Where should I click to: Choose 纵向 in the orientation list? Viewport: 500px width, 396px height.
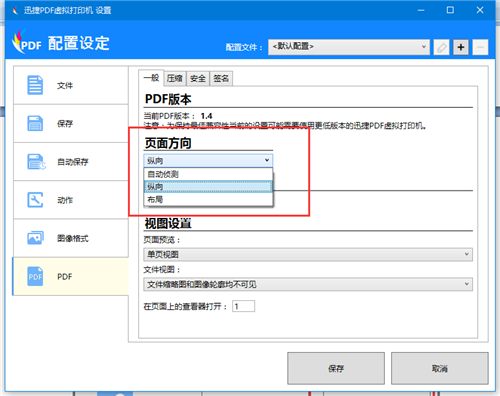208,187
